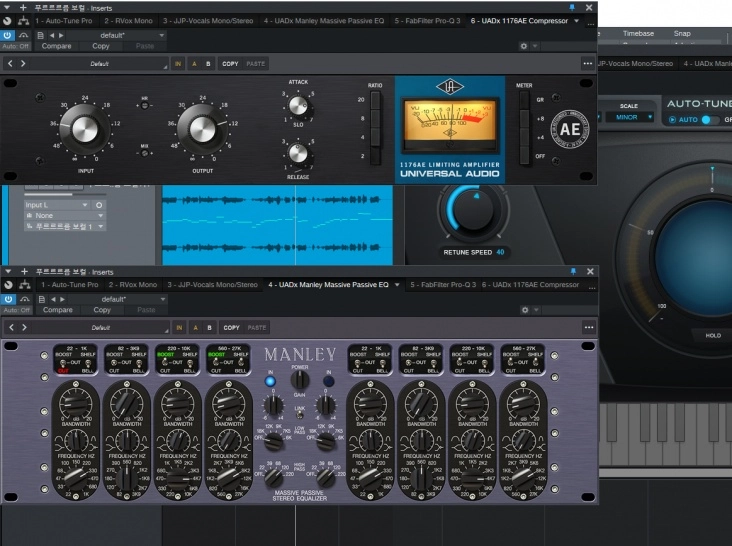
Task: Toggle the Auto: Off automation button in the Manley window
Action: point(15,310)
